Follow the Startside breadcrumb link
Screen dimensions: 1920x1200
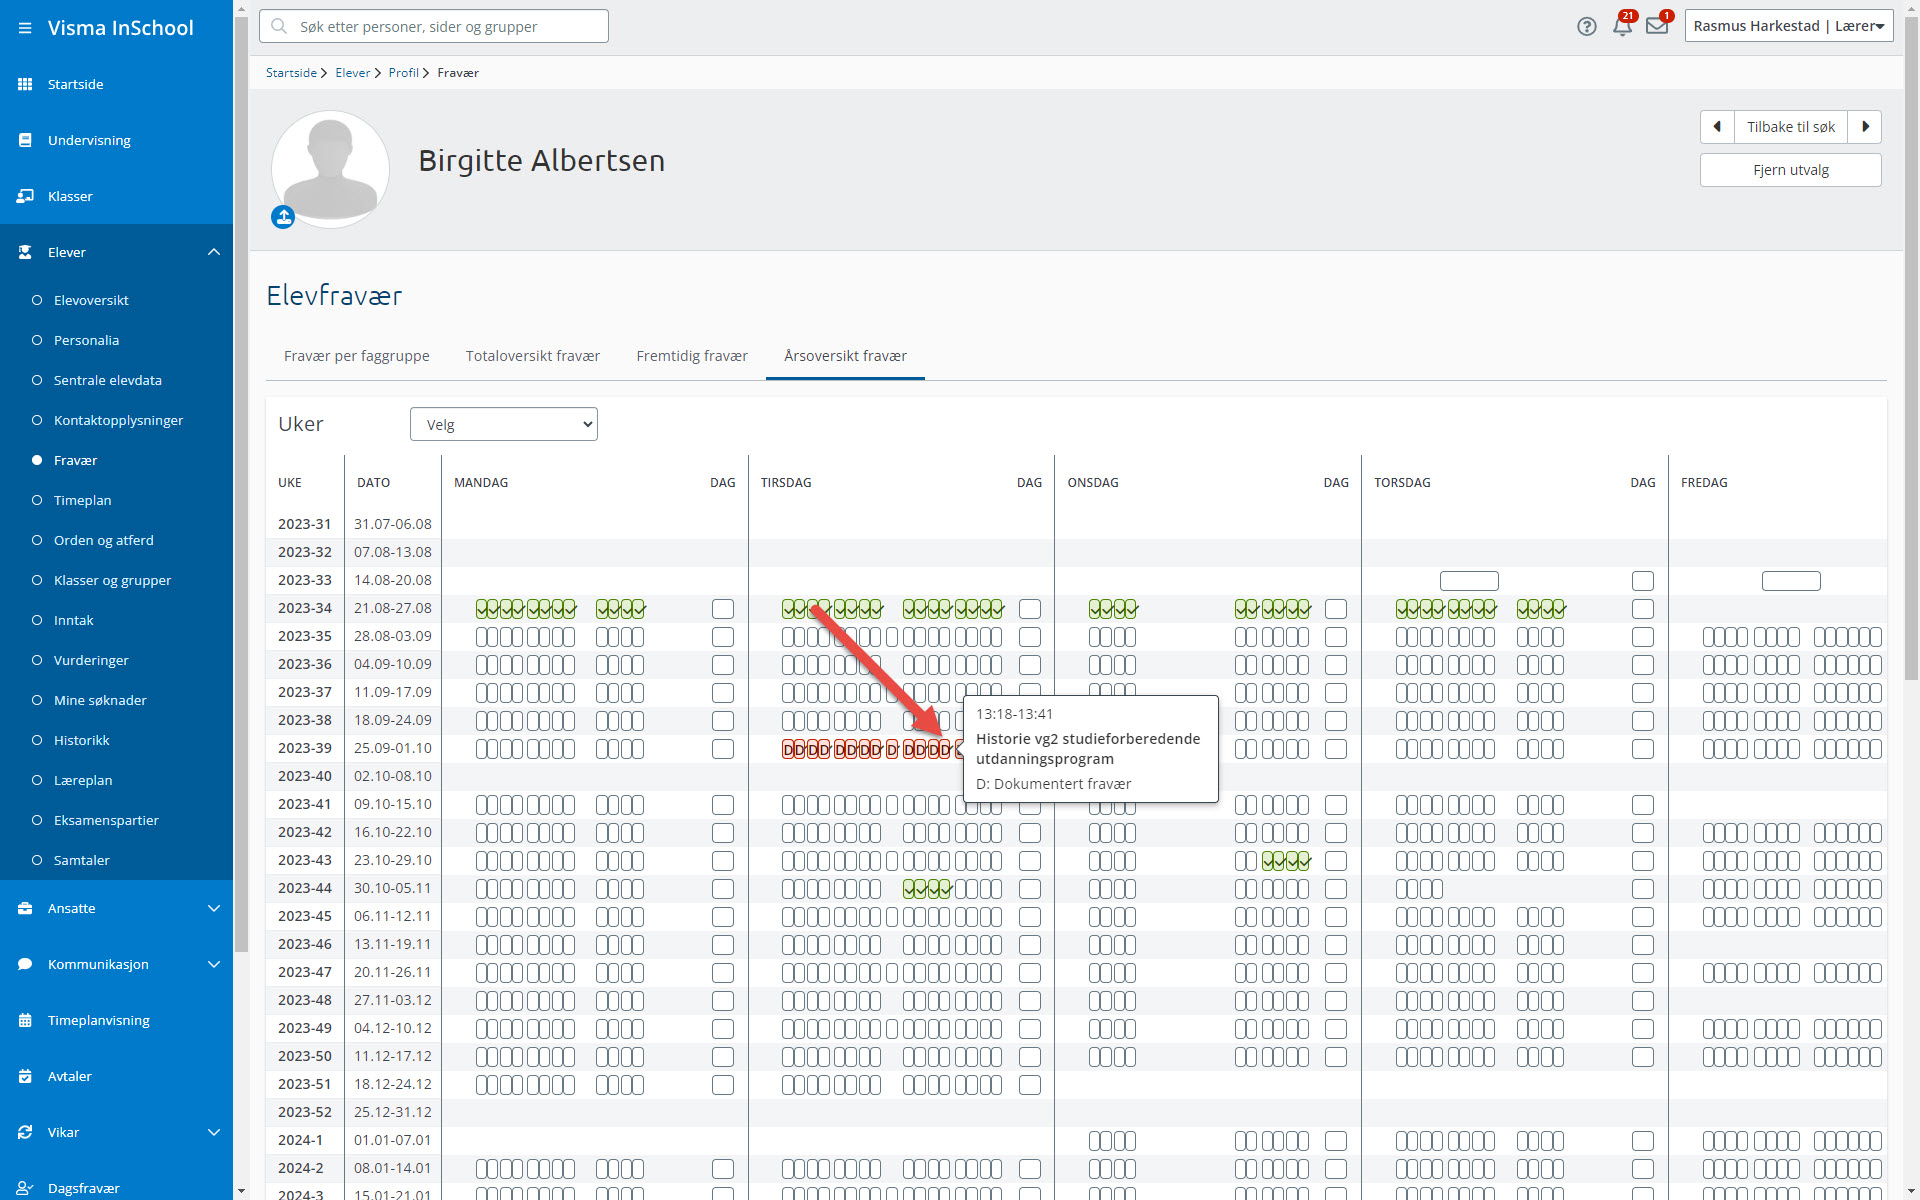click(291, 73)
